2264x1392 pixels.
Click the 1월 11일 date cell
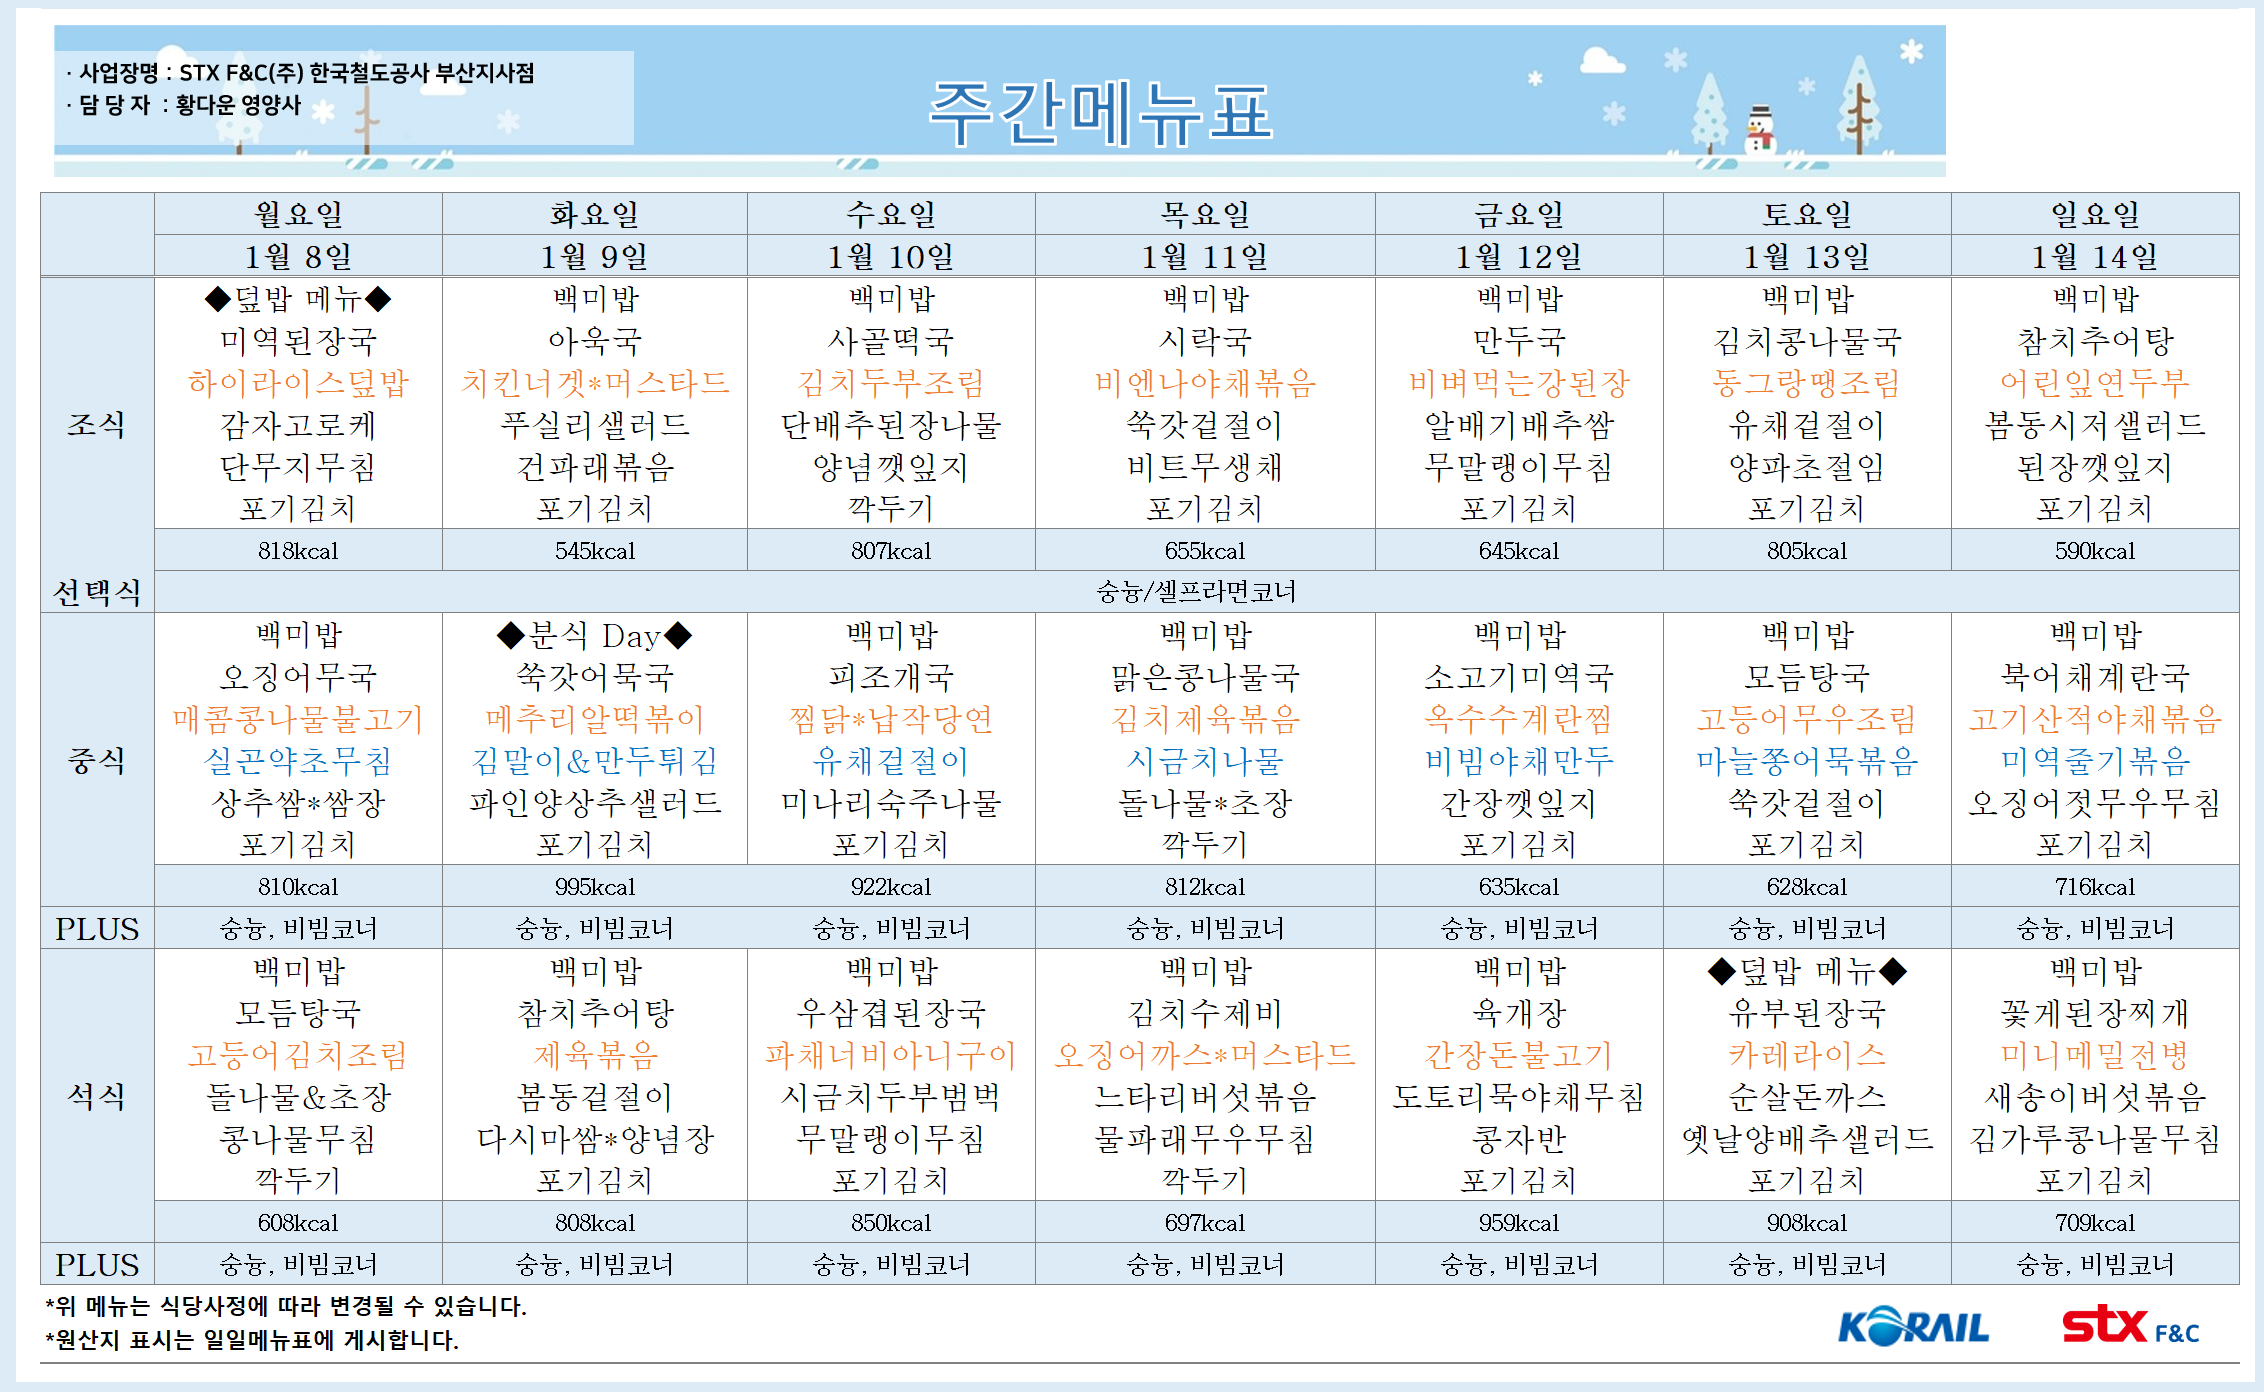[x=1204, y=257]
